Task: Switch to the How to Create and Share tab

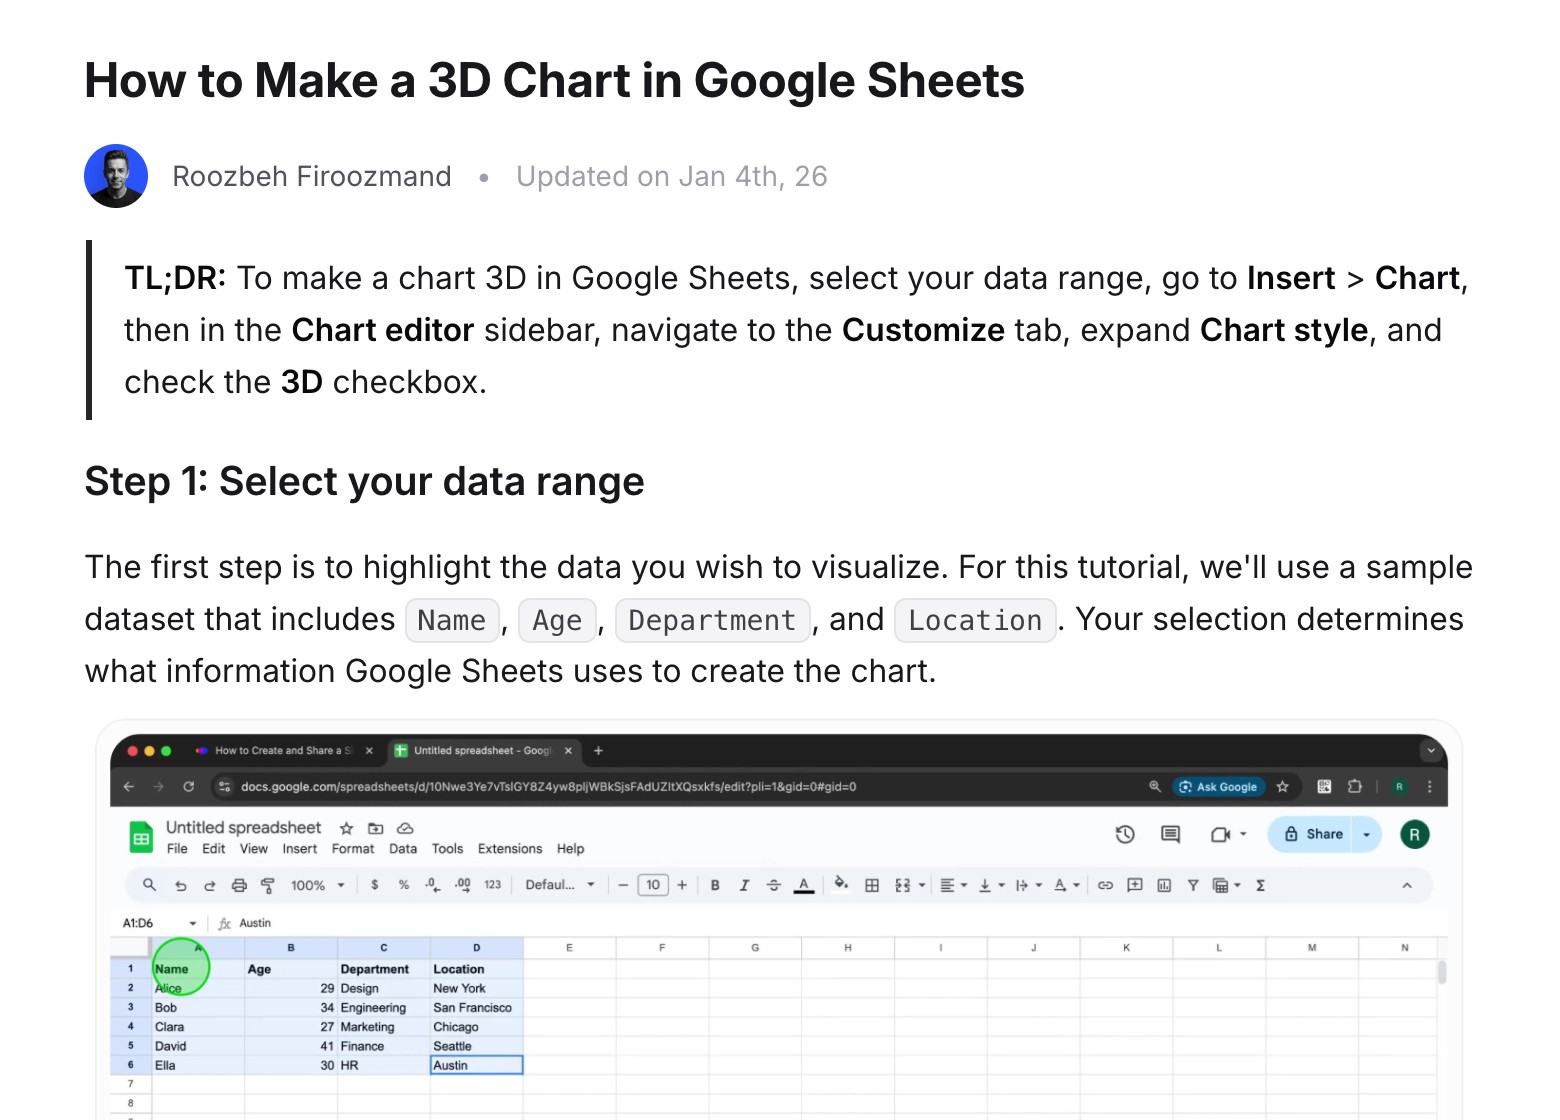Action: [x=284, y=751]
